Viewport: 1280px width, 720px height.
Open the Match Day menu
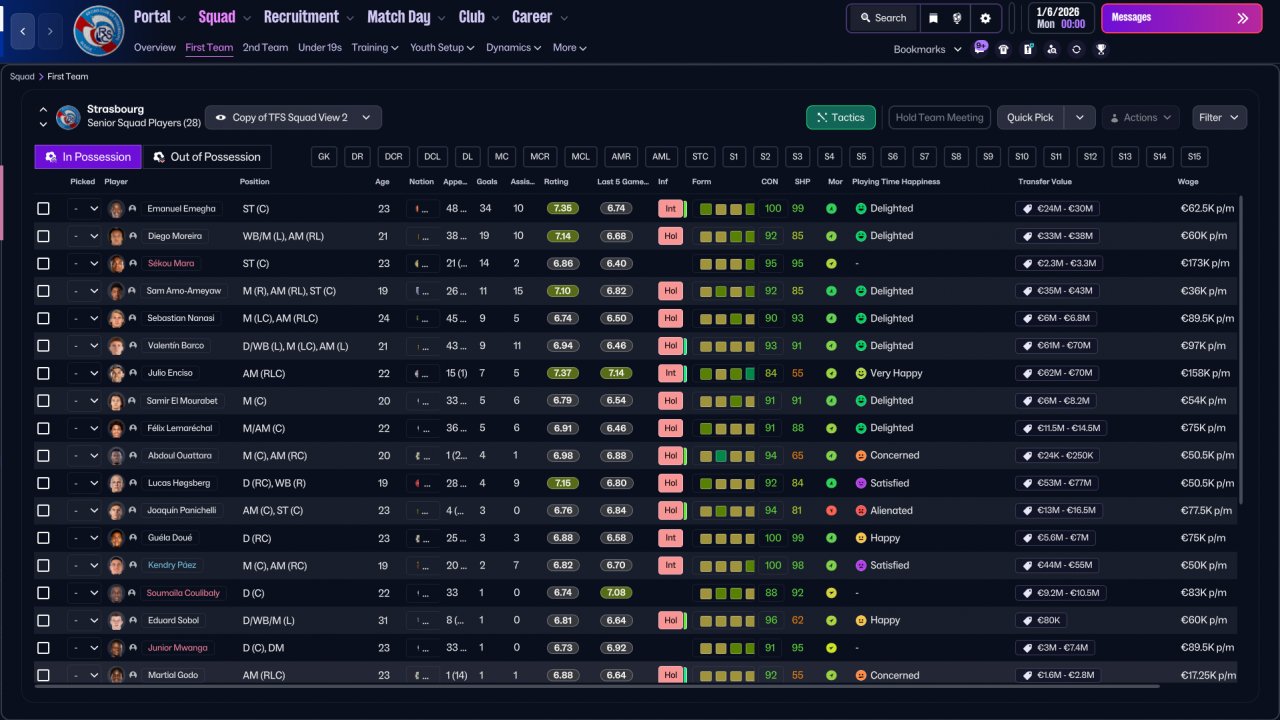[405, 17]
